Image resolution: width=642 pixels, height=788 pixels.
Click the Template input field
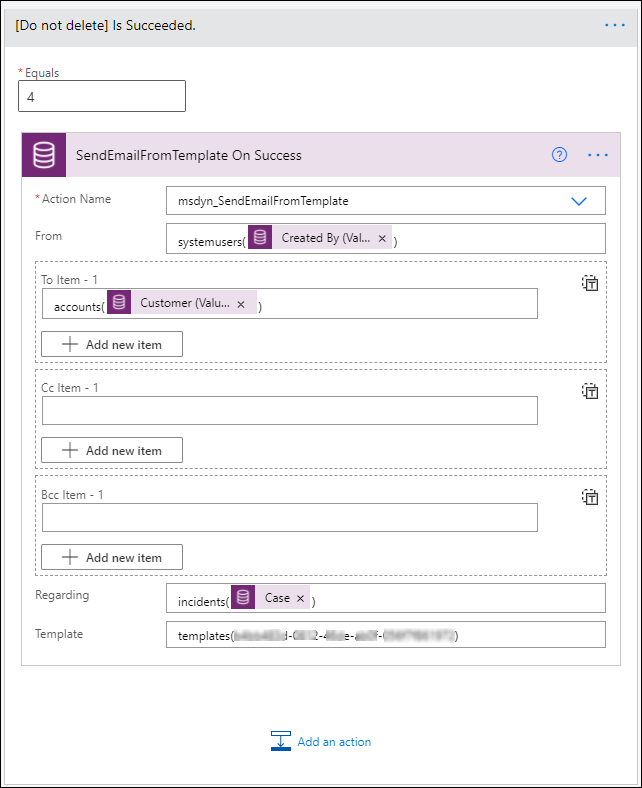(x=386, y=635)
